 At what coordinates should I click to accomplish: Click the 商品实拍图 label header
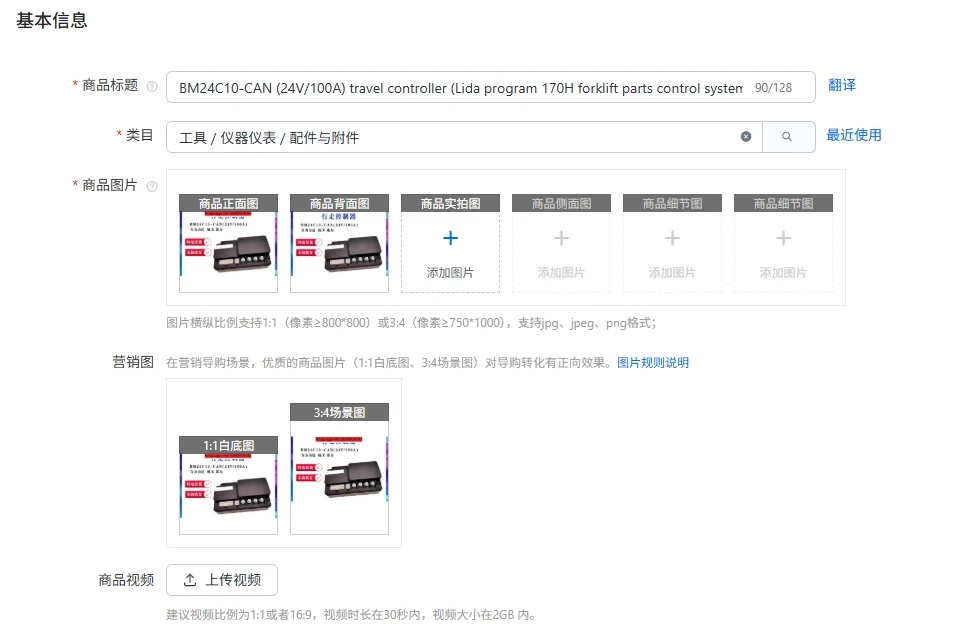click(x=450, y=203)
